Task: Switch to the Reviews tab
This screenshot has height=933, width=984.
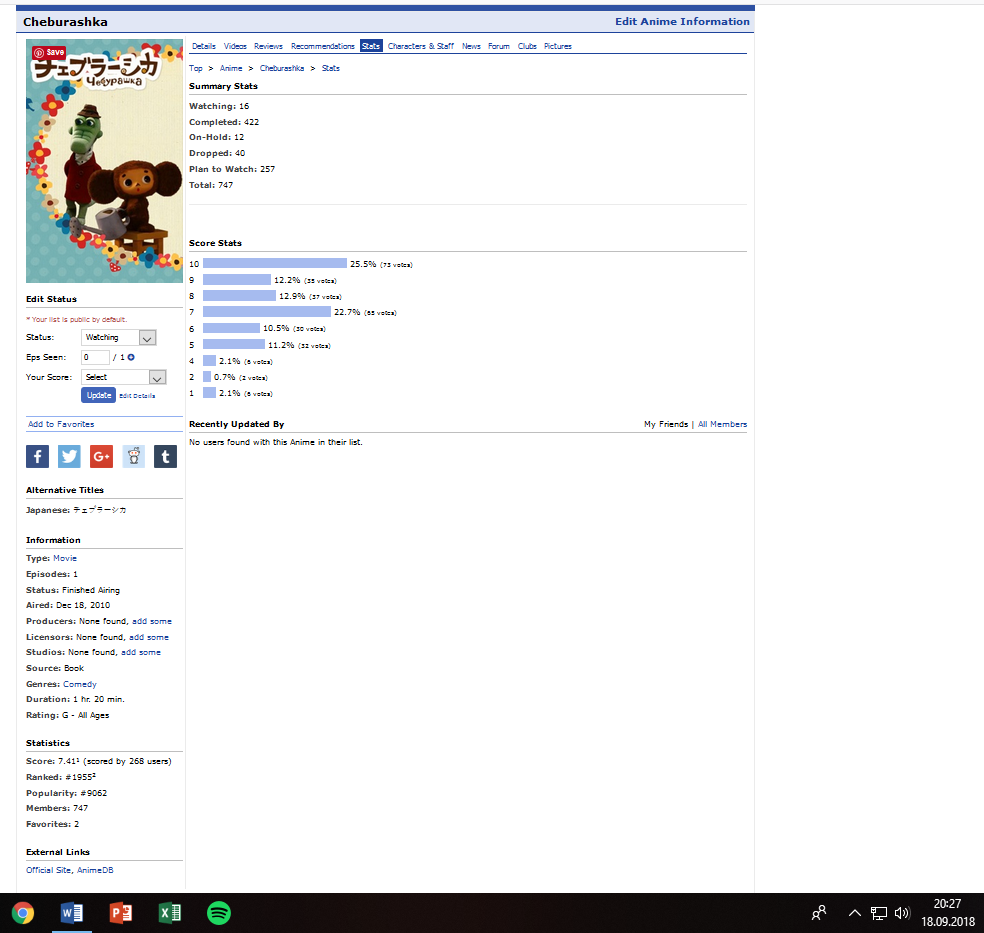Action: click(x=269, y=46)
